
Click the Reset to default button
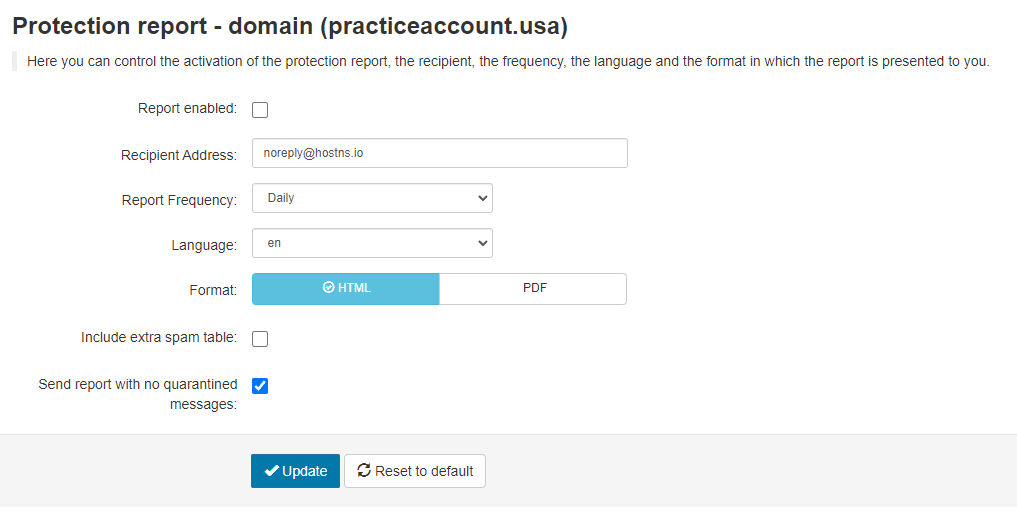pyautogui.click(x=415, y=471)
